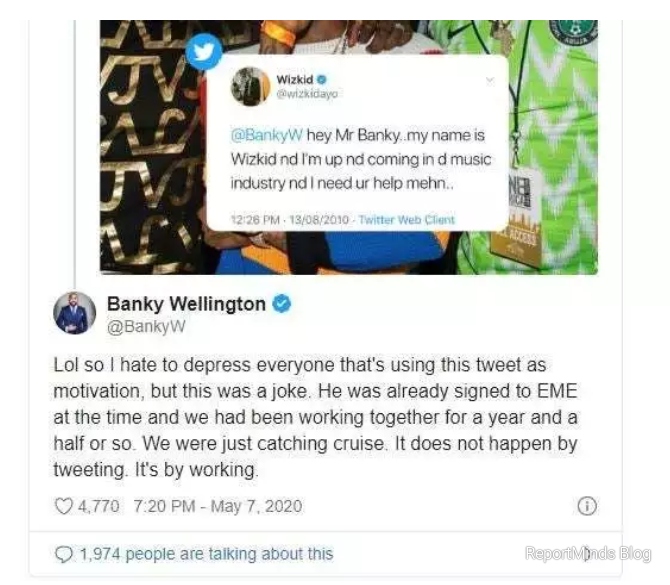Image resolution: width=670 pixels, height=585 pixels.
Task: Click the blue Twitter bird logo
Action: pyautogui.click(x=204, y=52)
